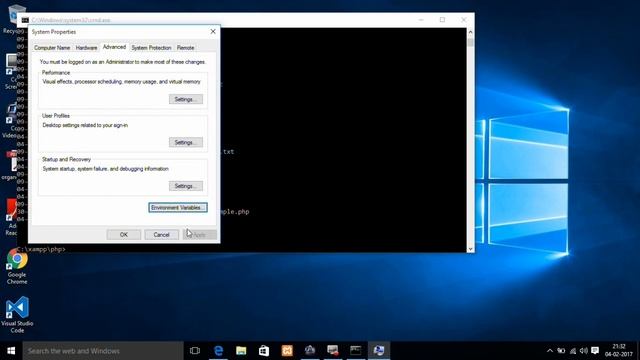
Task: Open Google Chrome desktop shortcut
Action: [17, 267]
